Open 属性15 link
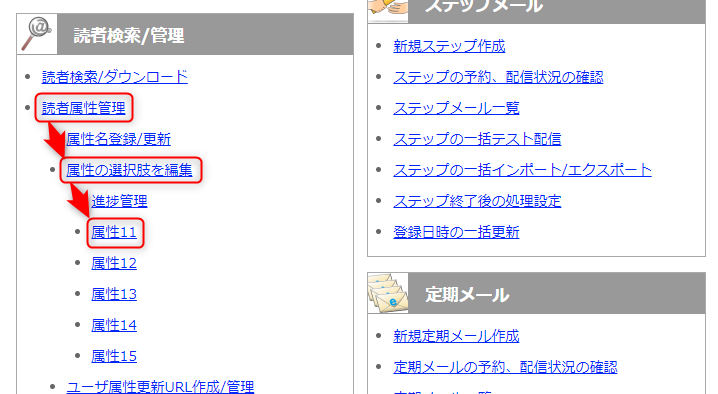 point(114,356)
